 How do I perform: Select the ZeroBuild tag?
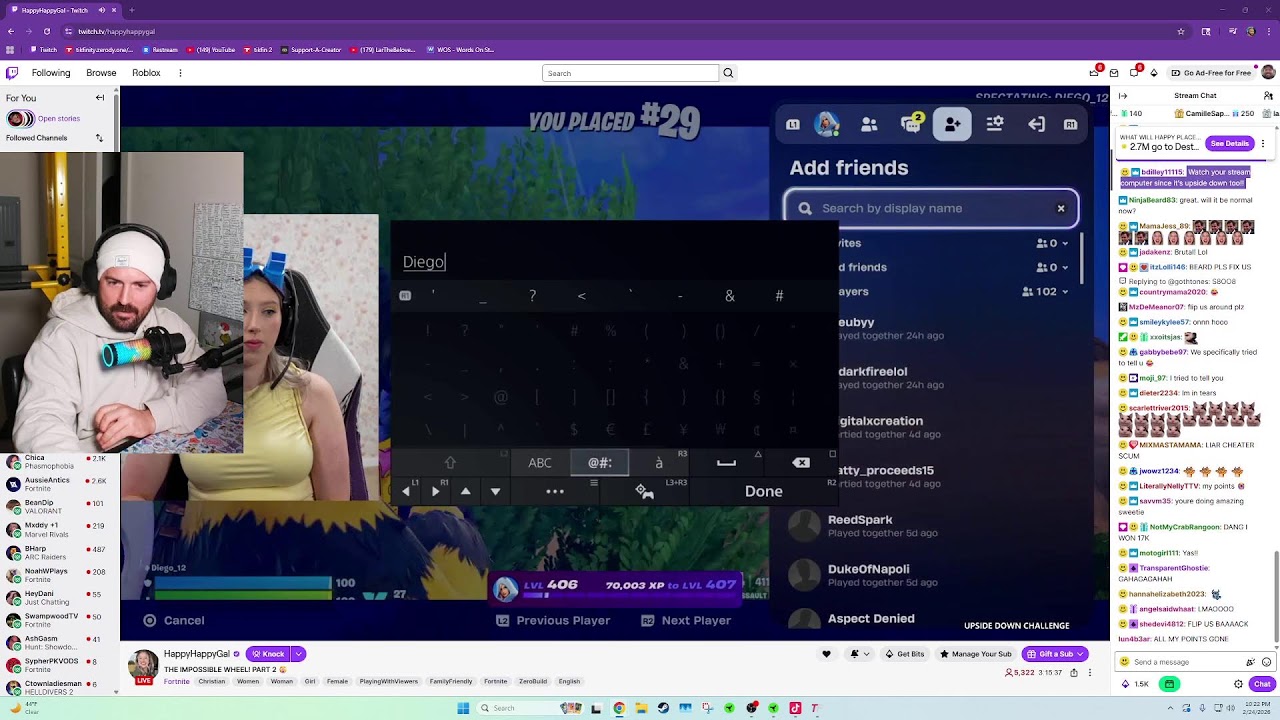(x=533, y=681)
